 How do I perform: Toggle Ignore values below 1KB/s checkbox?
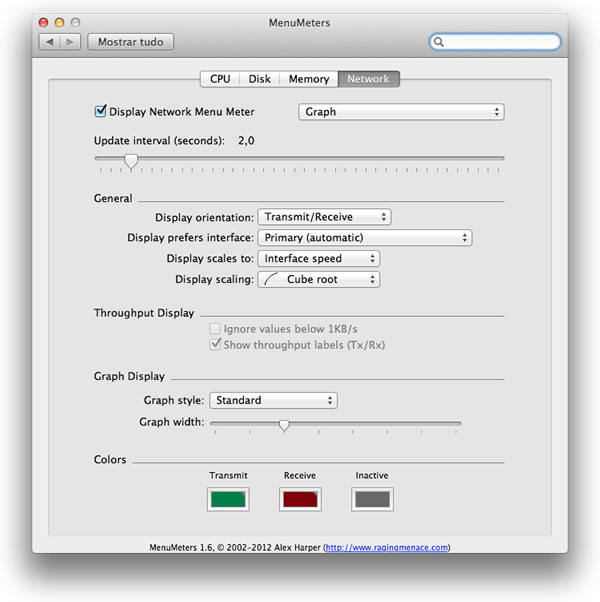click(215, 329)
